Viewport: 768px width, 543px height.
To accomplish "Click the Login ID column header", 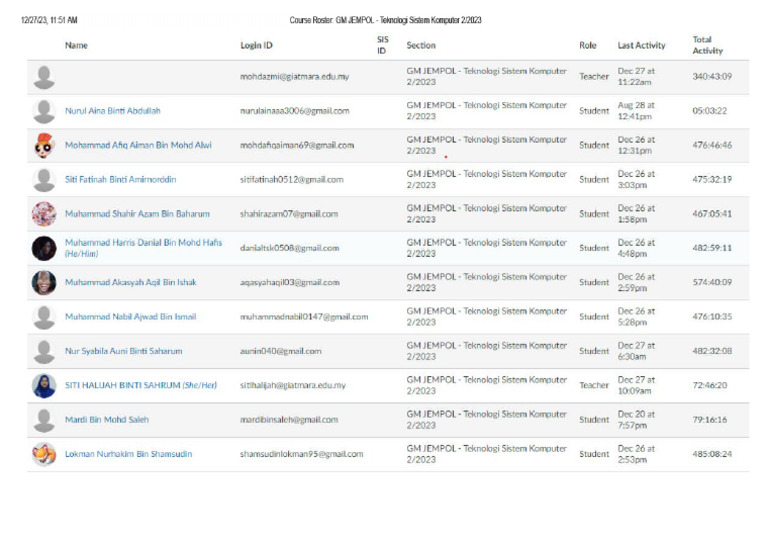I will pyautogui.click(x=256, y=45).
